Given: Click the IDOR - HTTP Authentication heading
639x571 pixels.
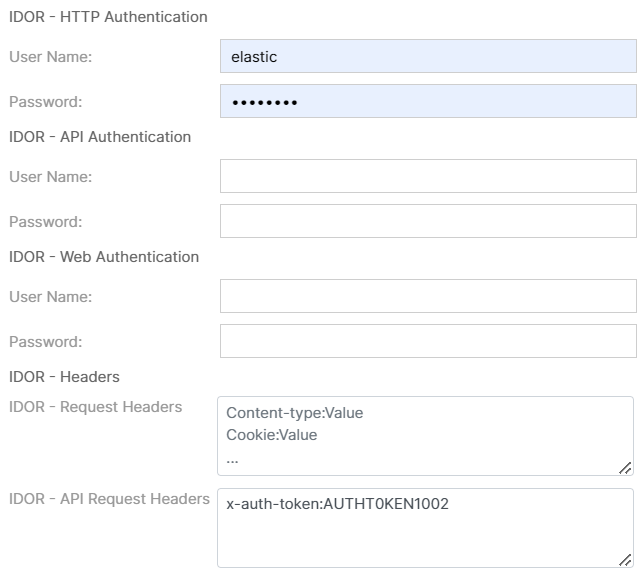Looking at the screenshot, I should (108, 17).
